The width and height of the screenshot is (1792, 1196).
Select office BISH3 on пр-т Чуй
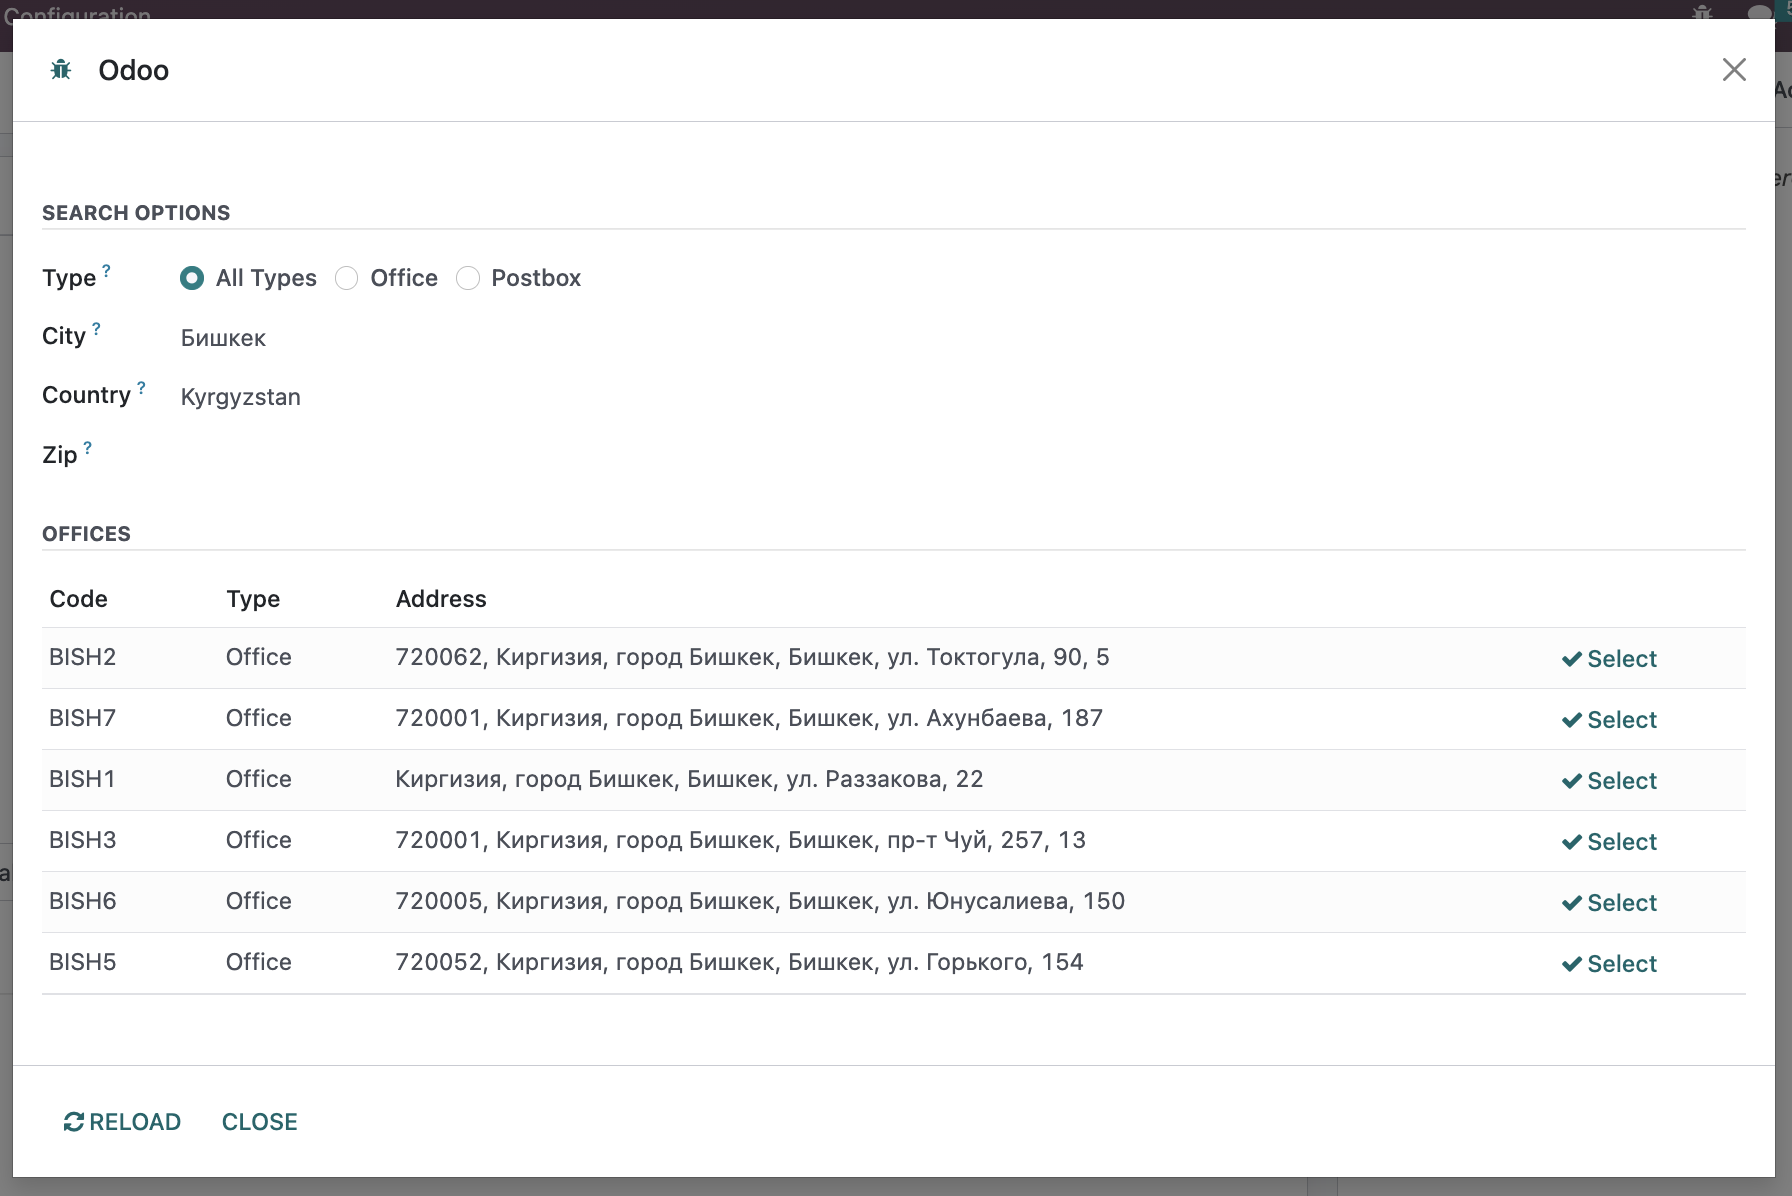point(1609,842)
